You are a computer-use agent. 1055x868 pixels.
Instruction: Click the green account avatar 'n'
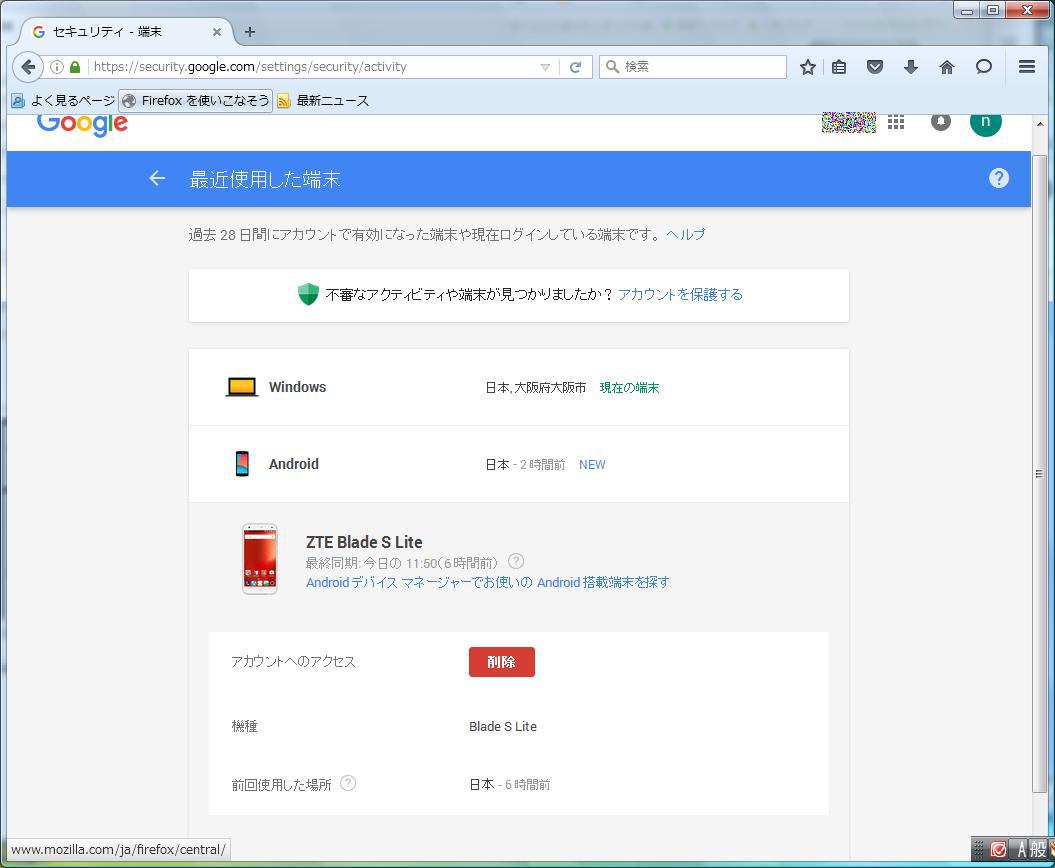(985, 122)
